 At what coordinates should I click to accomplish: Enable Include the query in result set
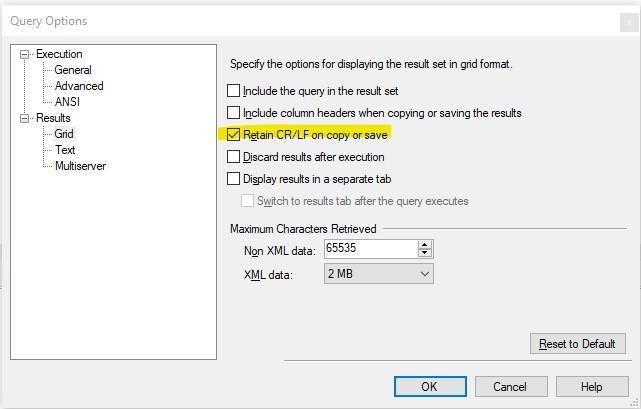[x=234, y=91]
